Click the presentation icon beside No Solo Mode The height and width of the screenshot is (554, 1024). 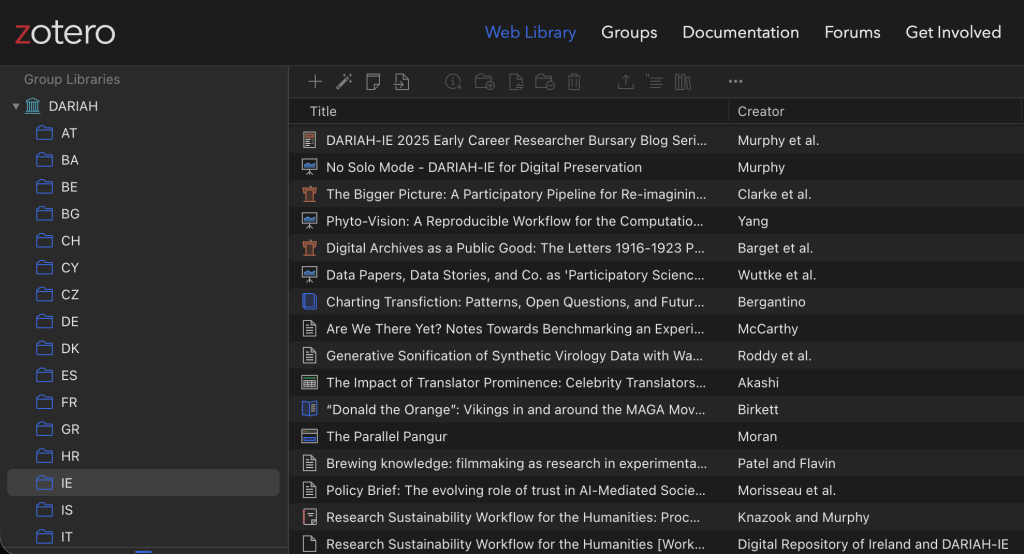pos(310,167)
